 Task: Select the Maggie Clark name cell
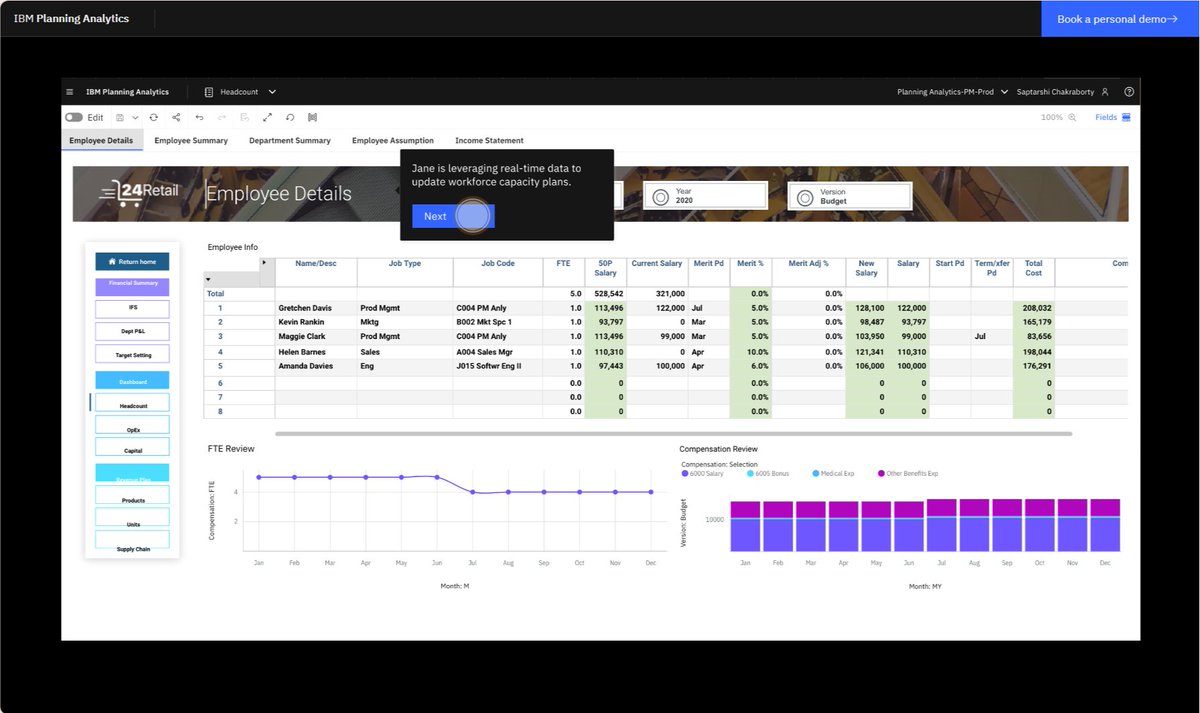tap(316, 337)
